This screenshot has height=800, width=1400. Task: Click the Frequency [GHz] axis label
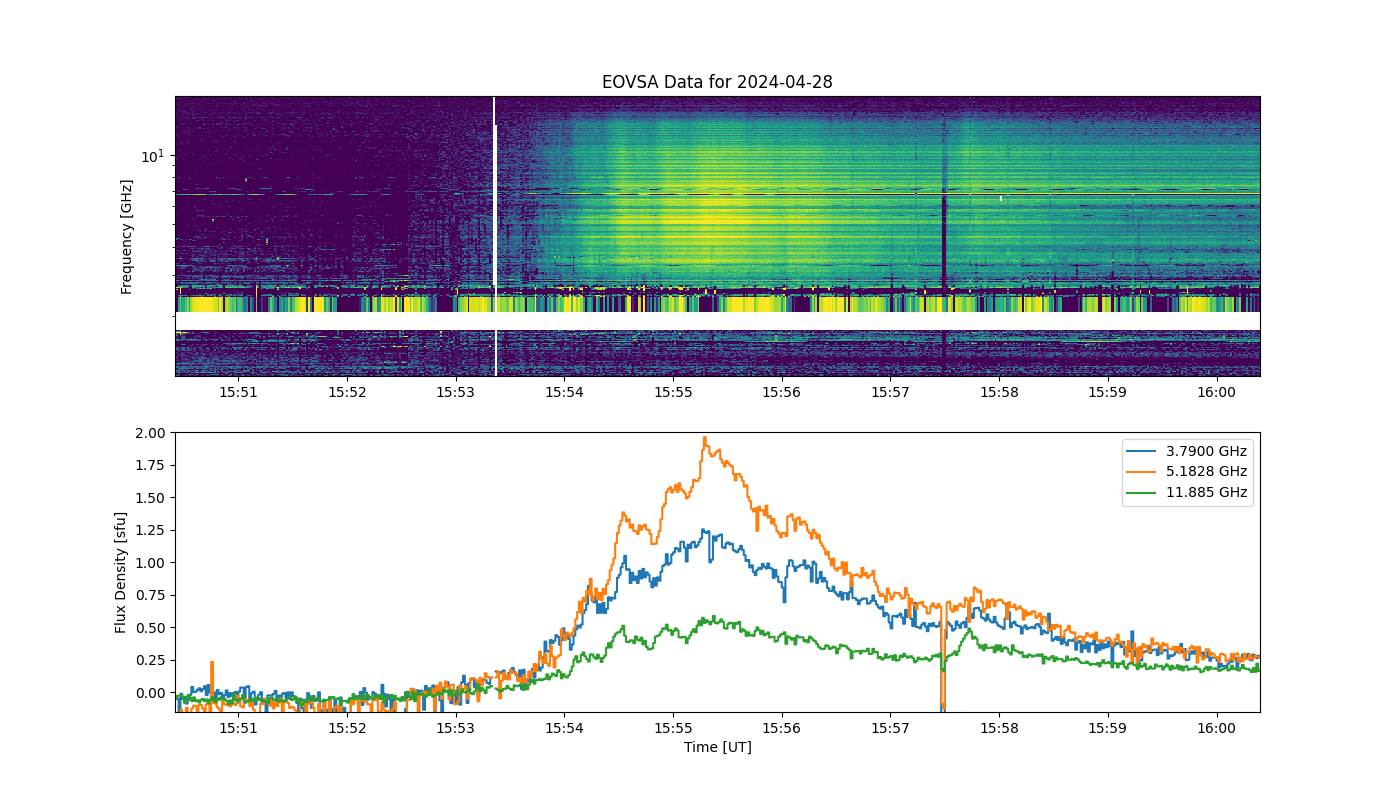127,236
